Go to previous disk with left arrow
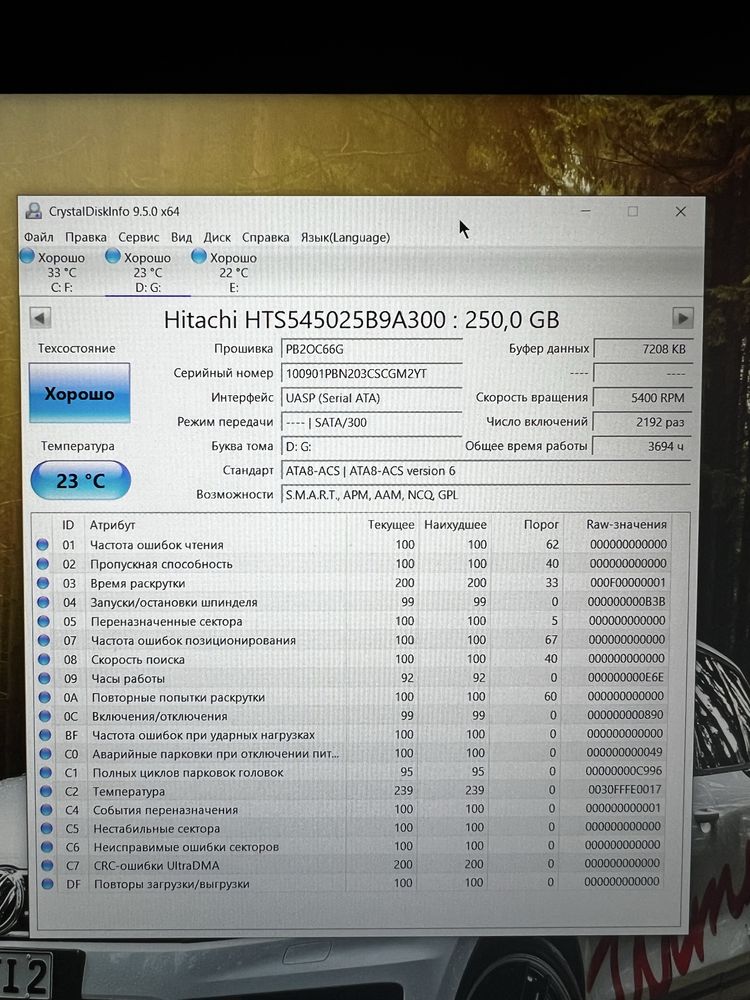750x1000 pixels. [40, 318]
